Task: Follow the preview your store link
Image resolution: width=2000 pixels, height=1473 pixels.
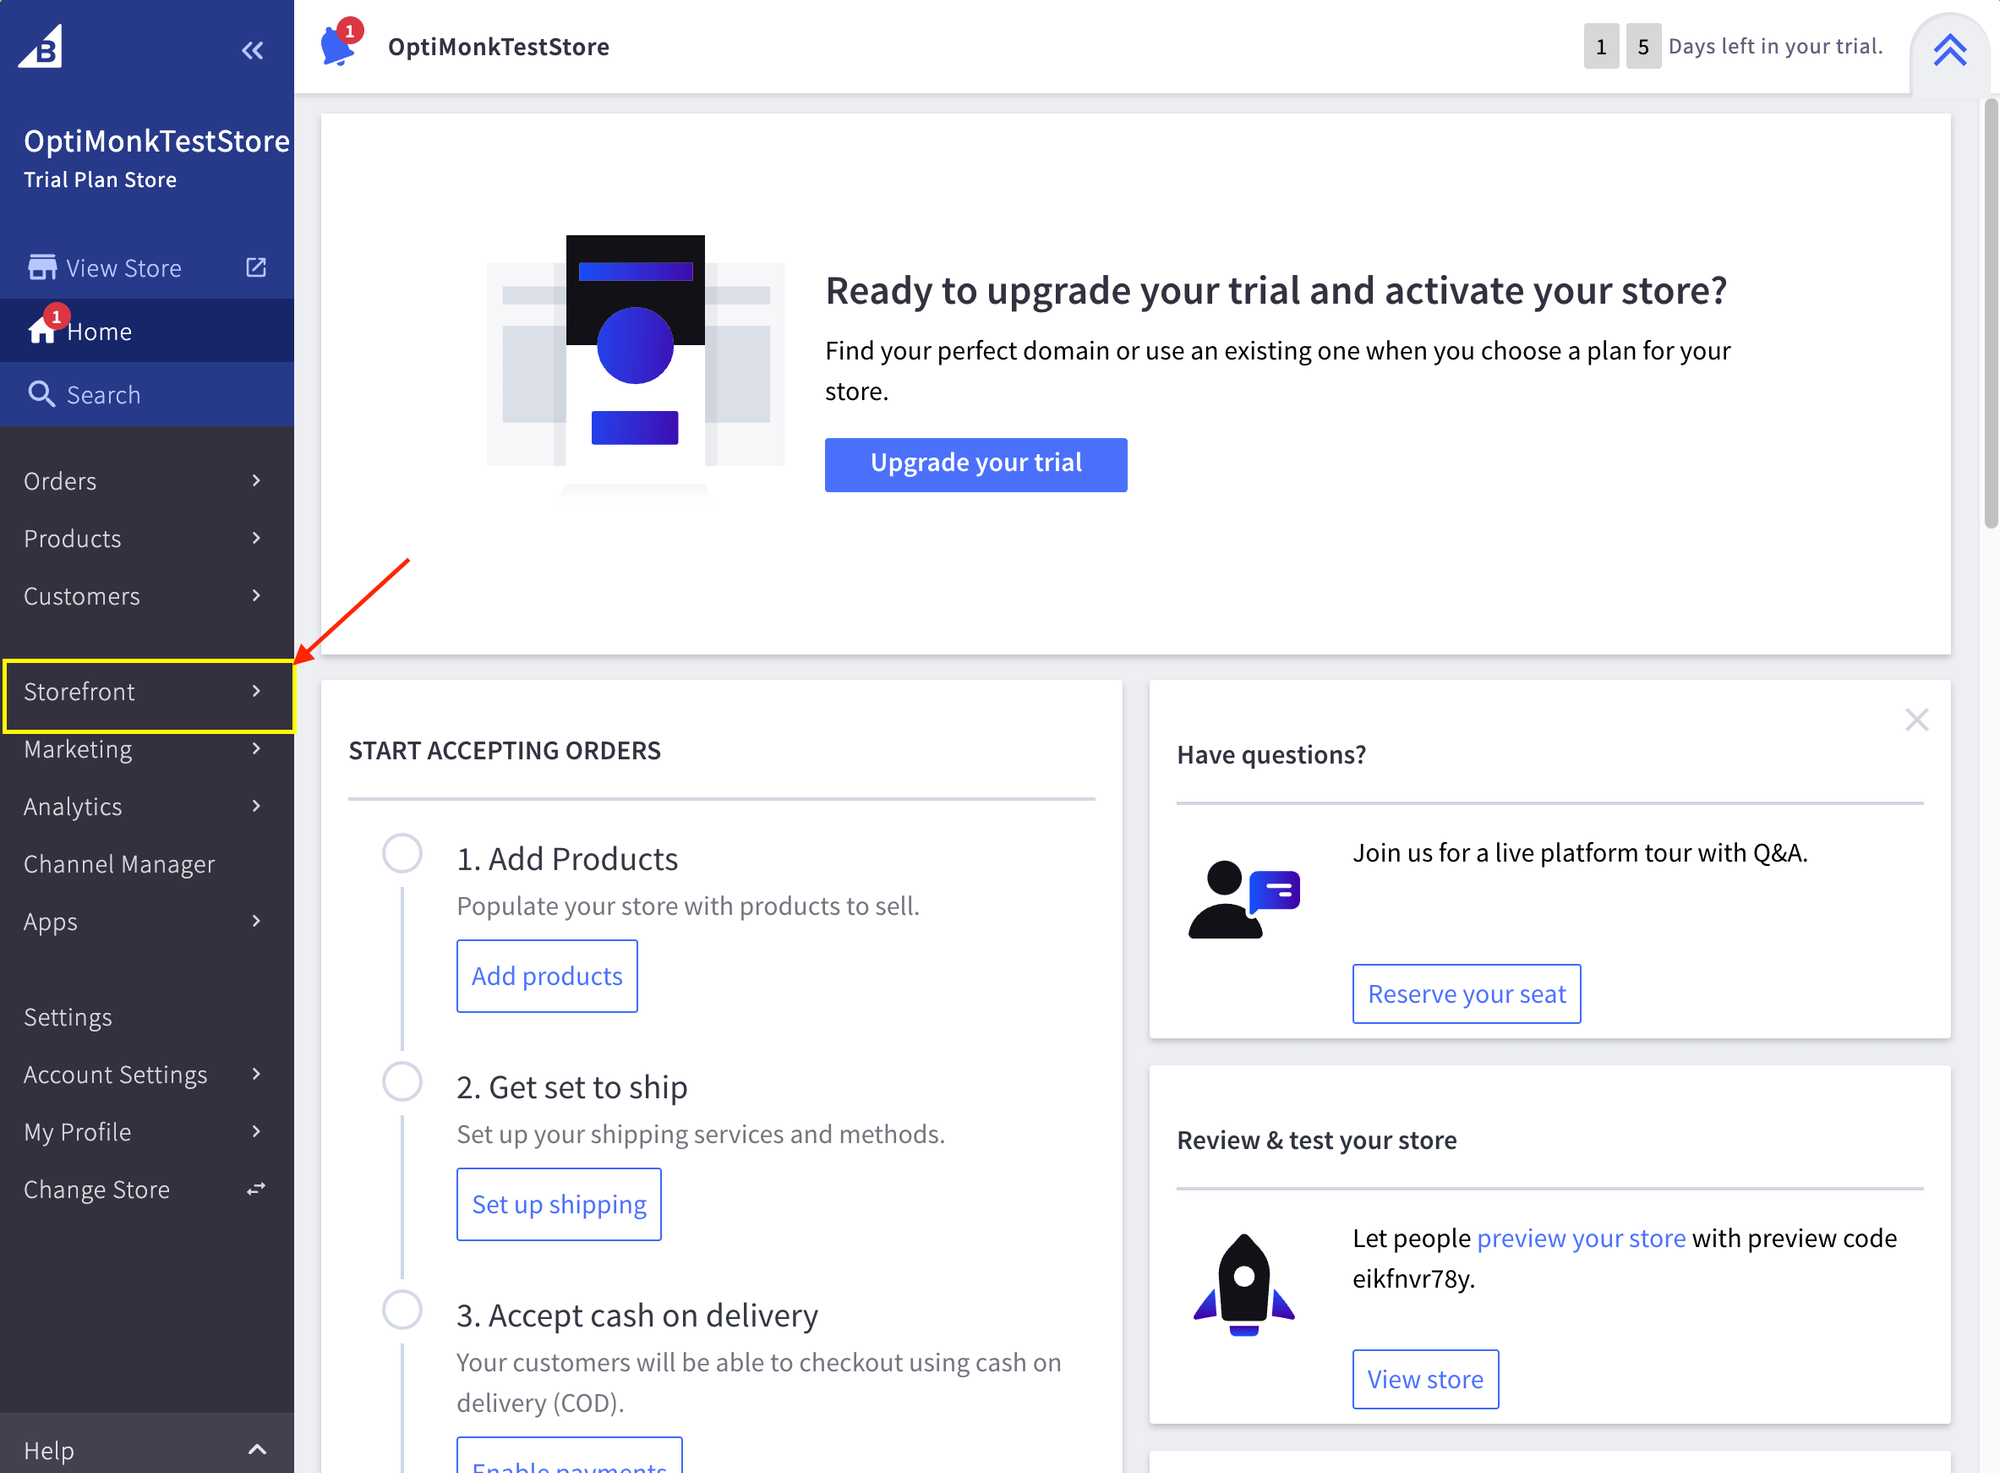Action: tap(1581, 1238)
